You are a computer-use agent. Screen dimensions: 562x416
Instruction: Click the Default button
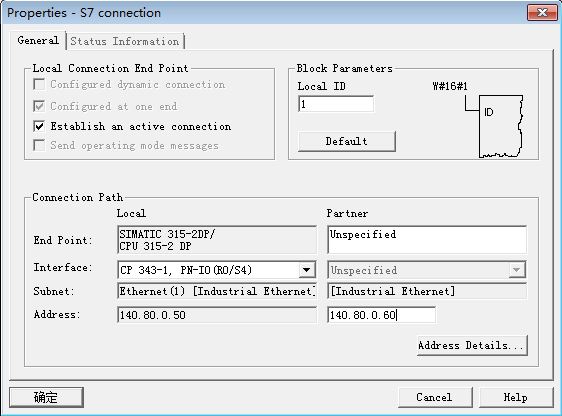coord(347,141)
